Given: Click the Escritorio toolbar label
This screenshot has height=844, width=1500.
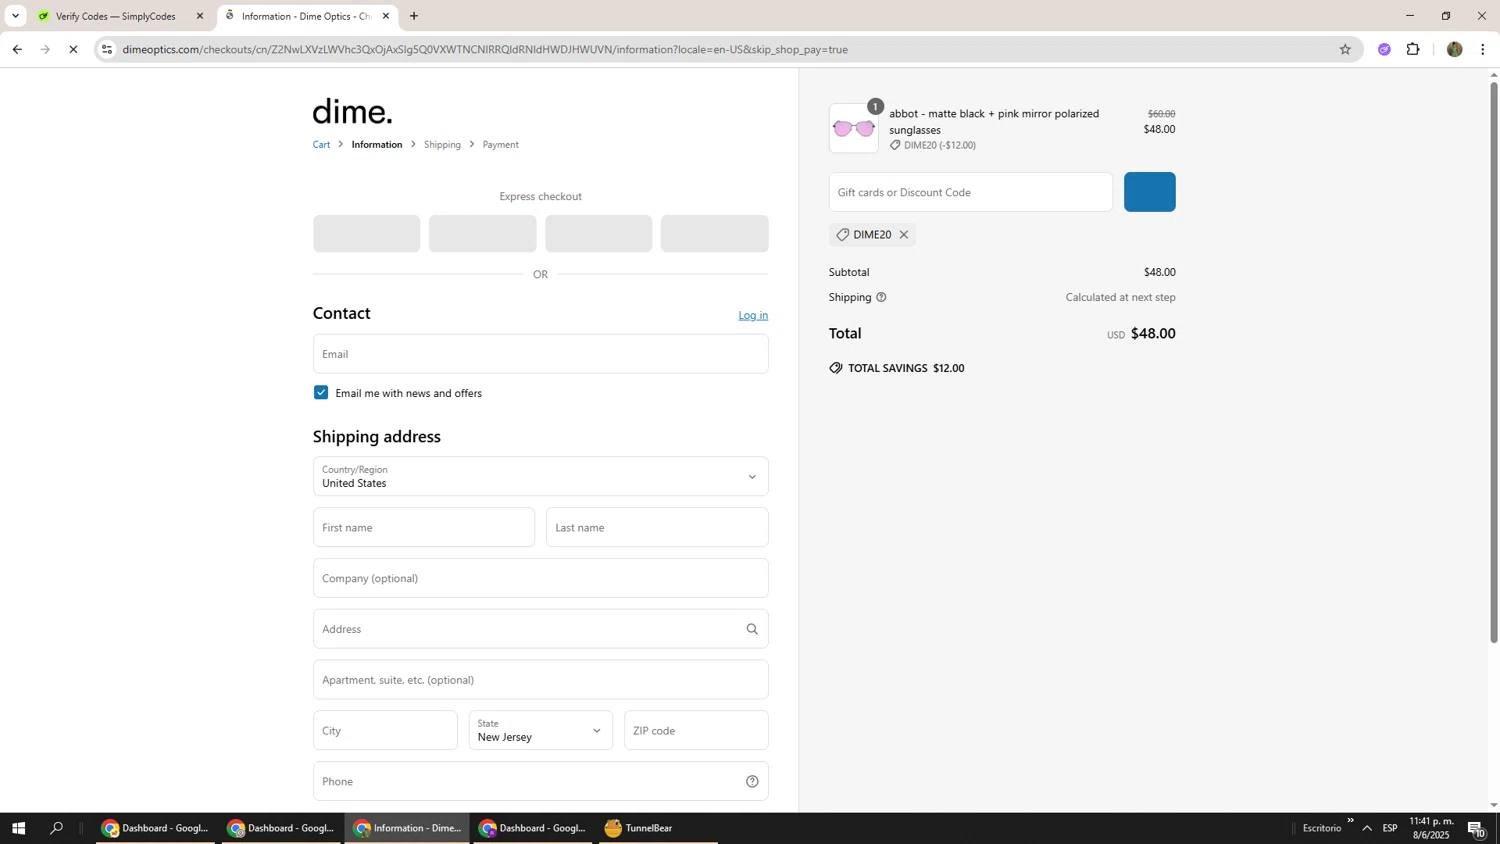Looking at the screenshot, I should (x=1322, y=828).
